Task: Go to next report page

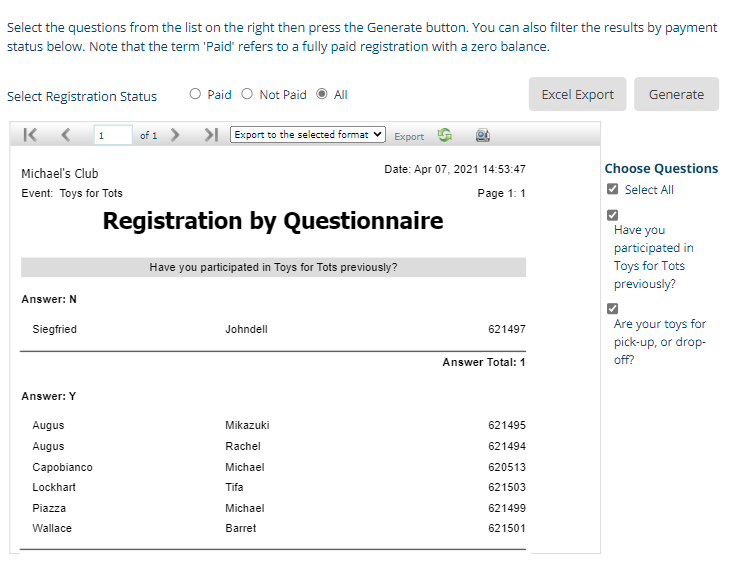Action: click(x=175, y=135)
